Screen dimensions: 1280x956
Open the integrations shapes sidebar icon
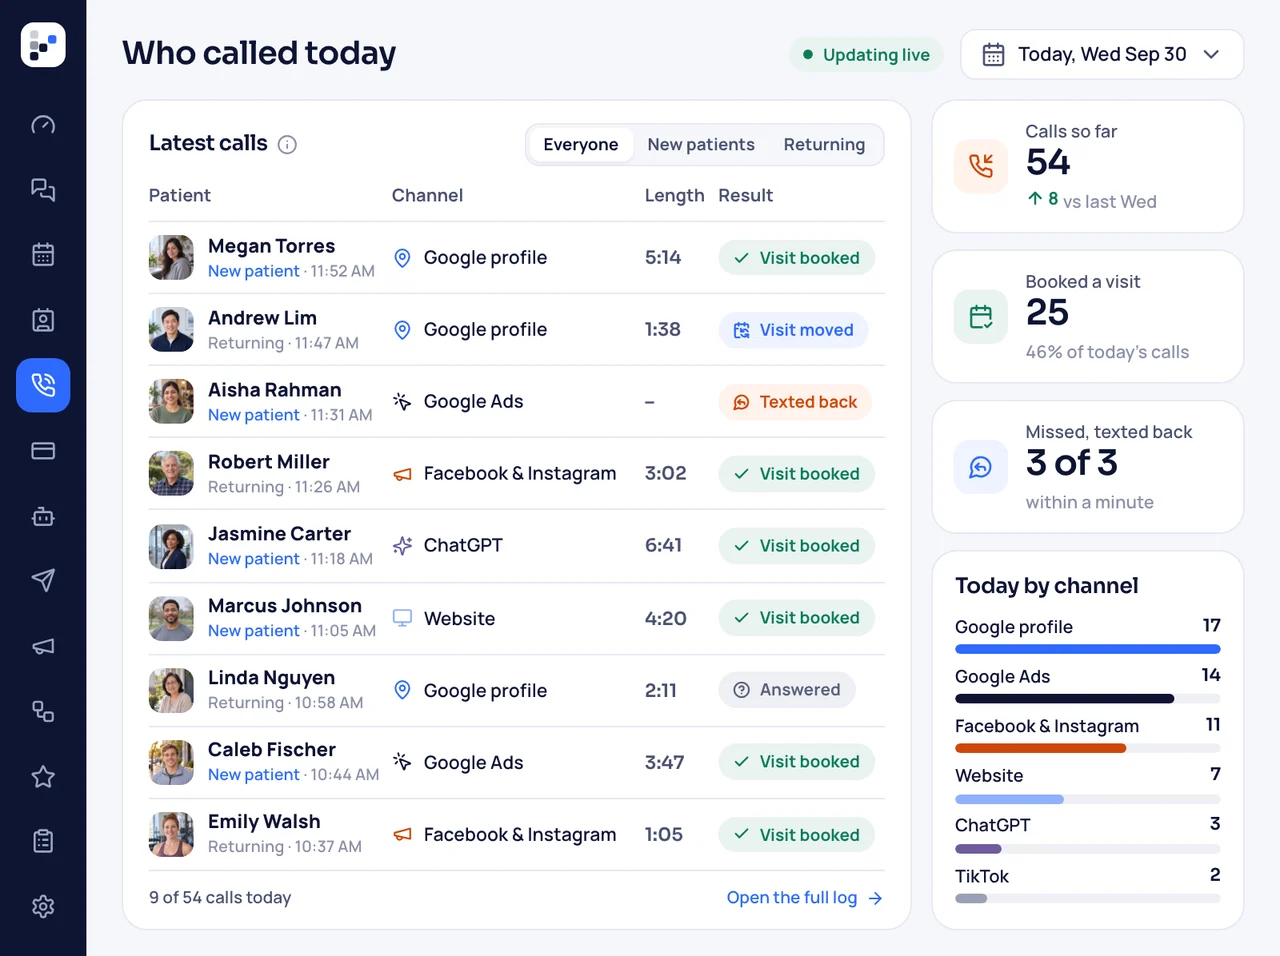[43, 711]
